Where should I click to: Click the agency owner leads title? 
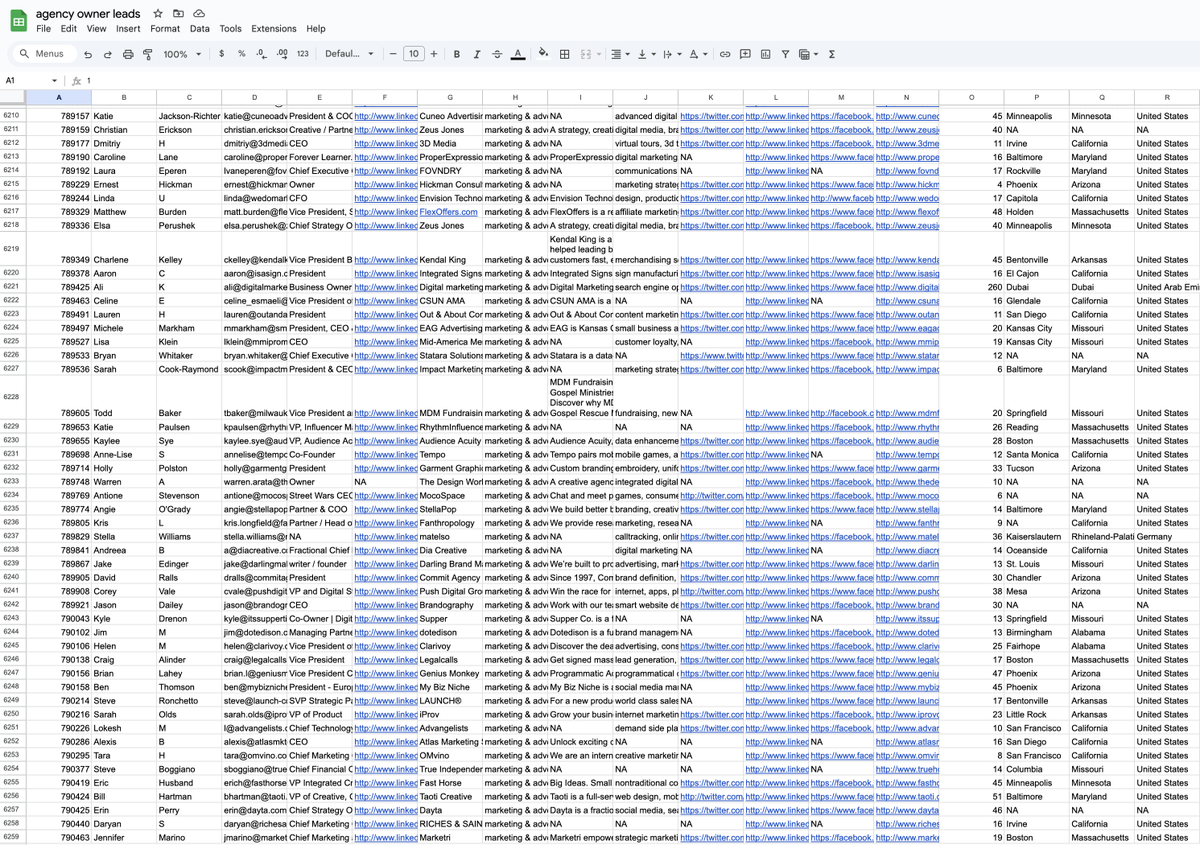click(x=88, y=14)
